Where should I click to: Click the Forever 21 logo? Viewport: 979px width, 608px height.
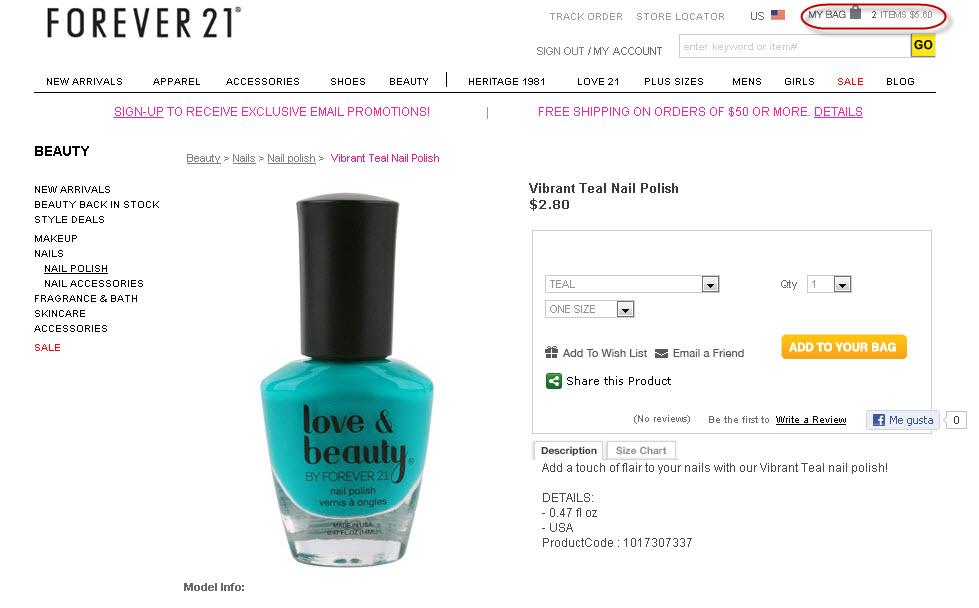point(144,23)
